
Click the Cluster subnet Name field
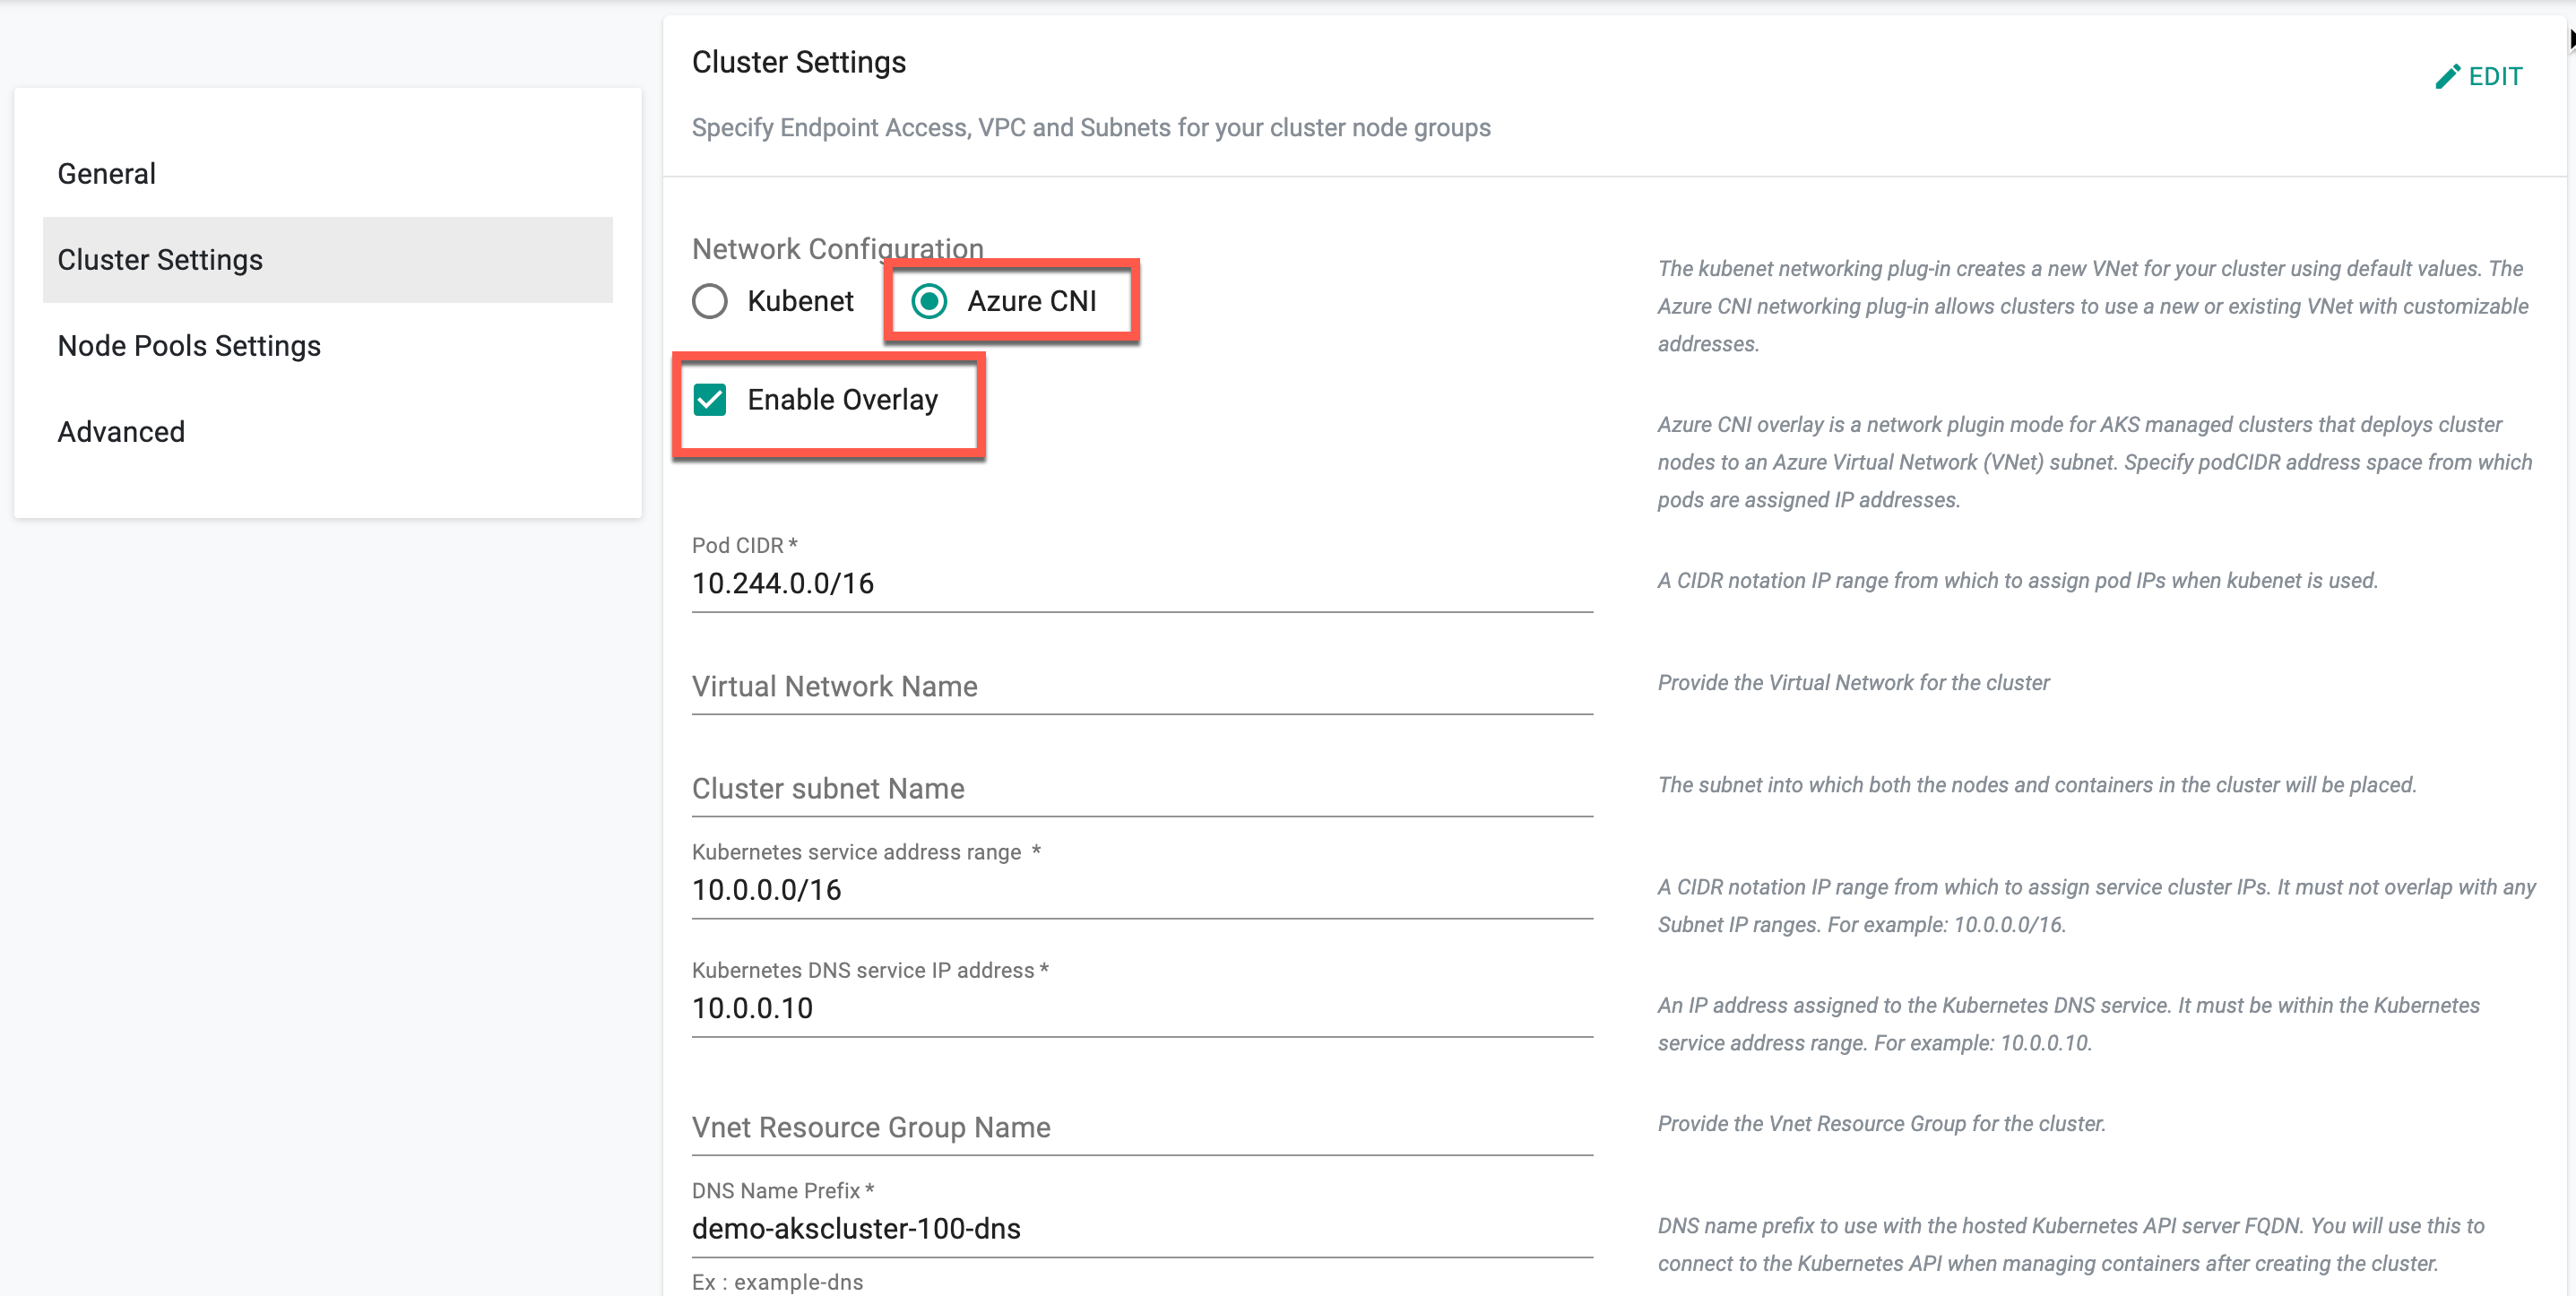click(1142, 788)
